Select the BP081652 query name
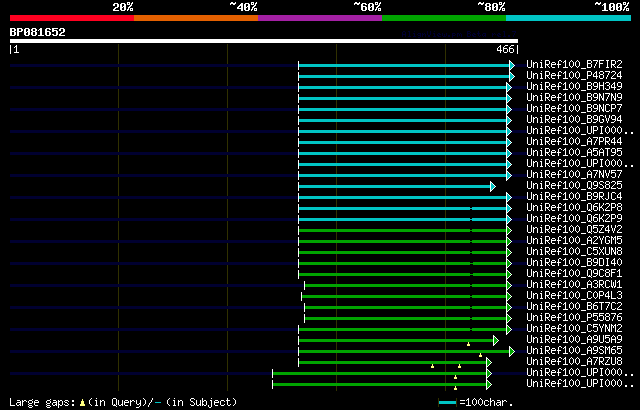This screenshot has width=640, height=410. (x=38, y=32)
